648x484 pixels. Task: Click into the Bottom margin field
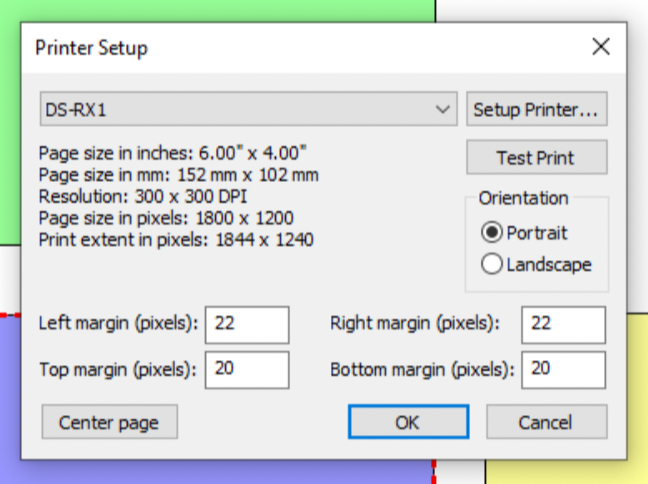563,369
